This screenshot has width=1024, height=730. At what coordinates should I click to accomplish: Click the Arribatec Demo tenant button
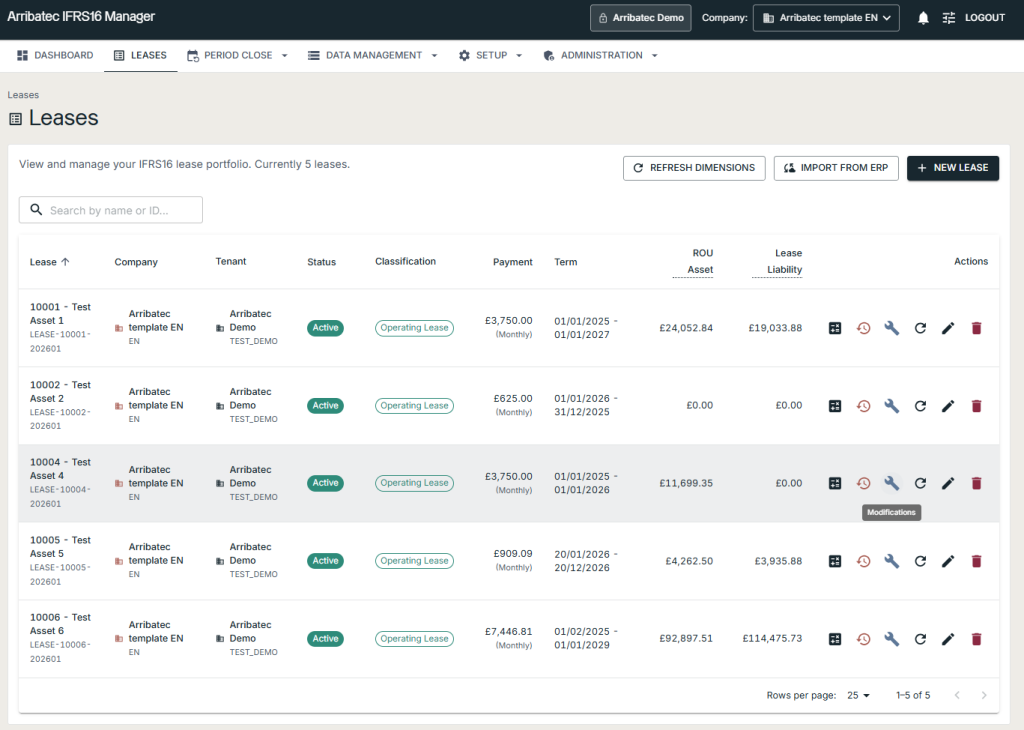click(x=641, y=18)
